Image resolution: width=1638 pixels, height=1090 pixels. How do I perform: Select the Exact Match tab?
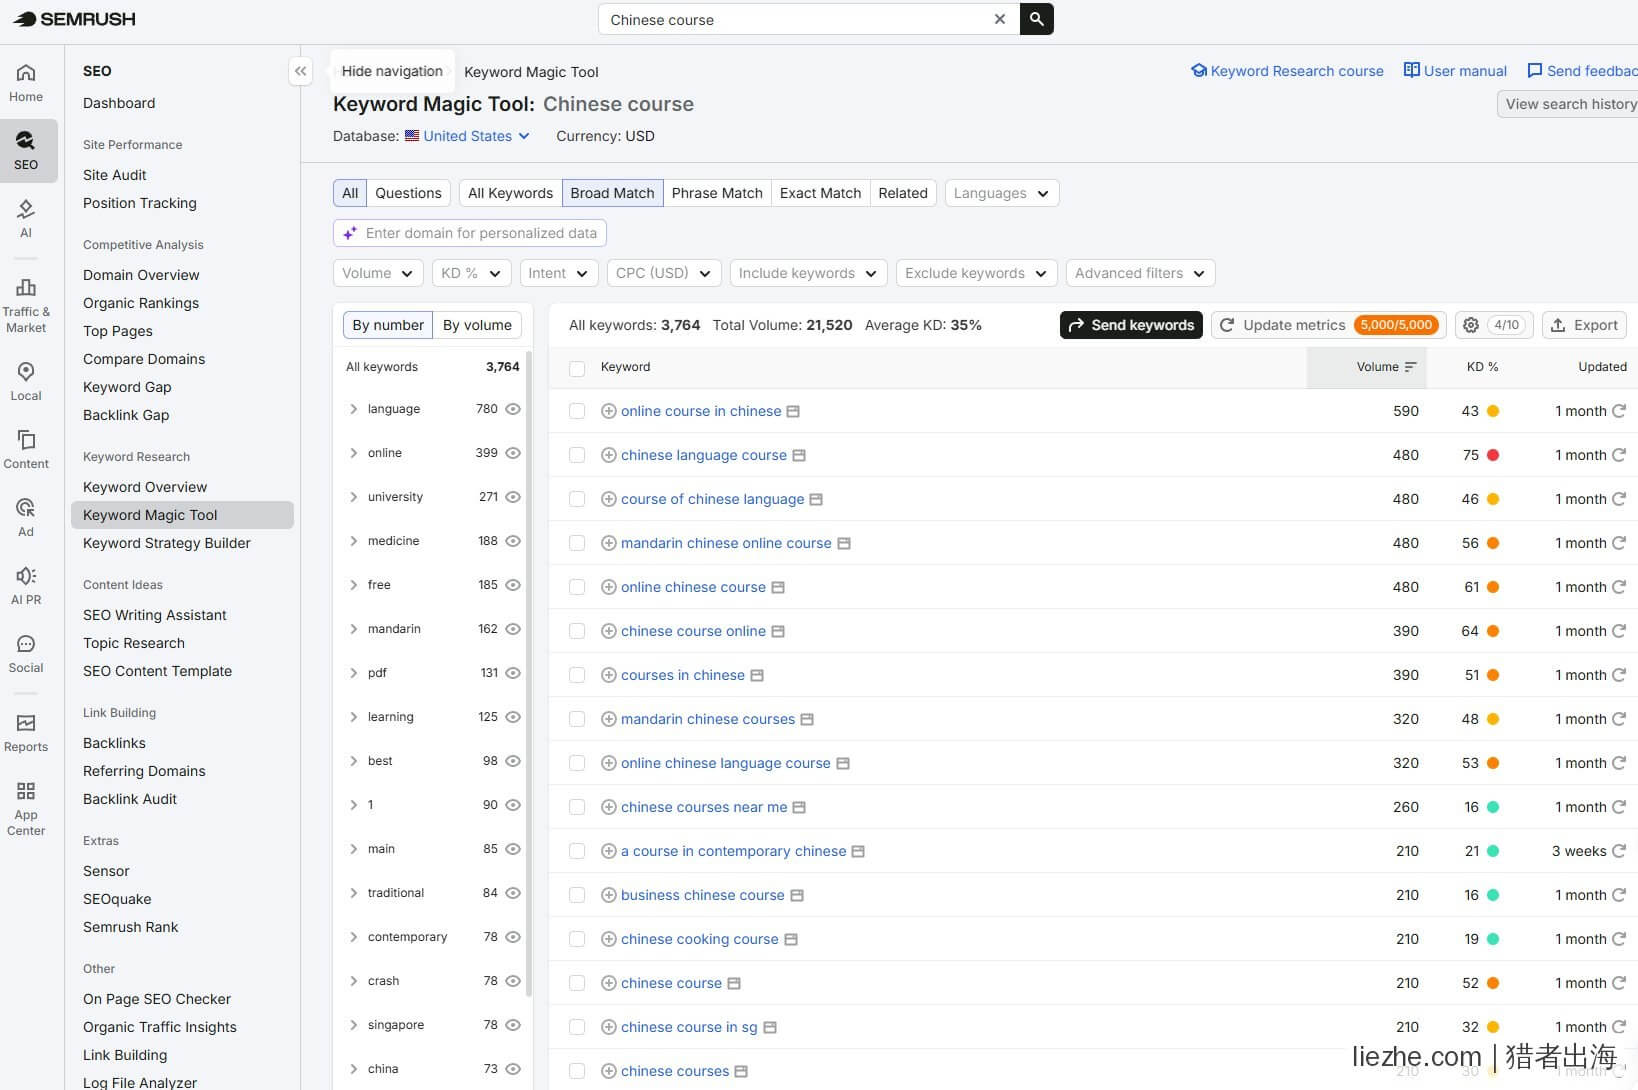point(820,193)
